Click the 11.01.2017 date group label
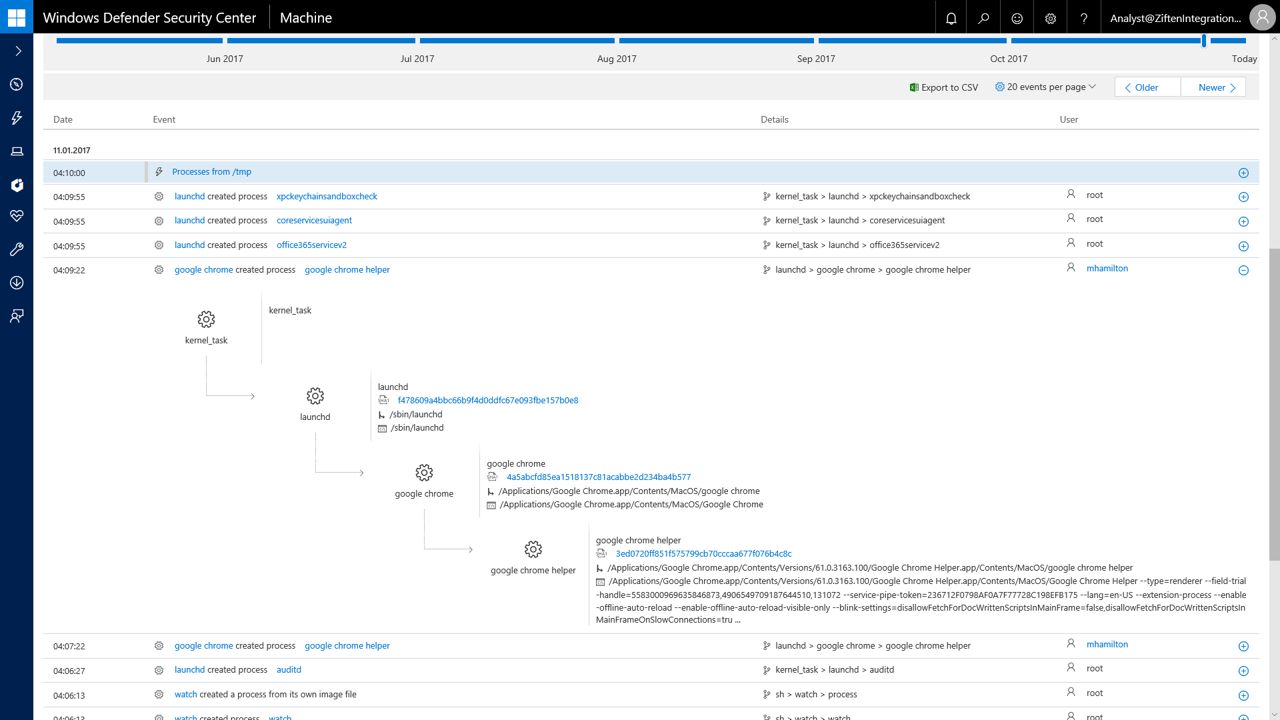1280x720 pixels. tap(72, 150)
